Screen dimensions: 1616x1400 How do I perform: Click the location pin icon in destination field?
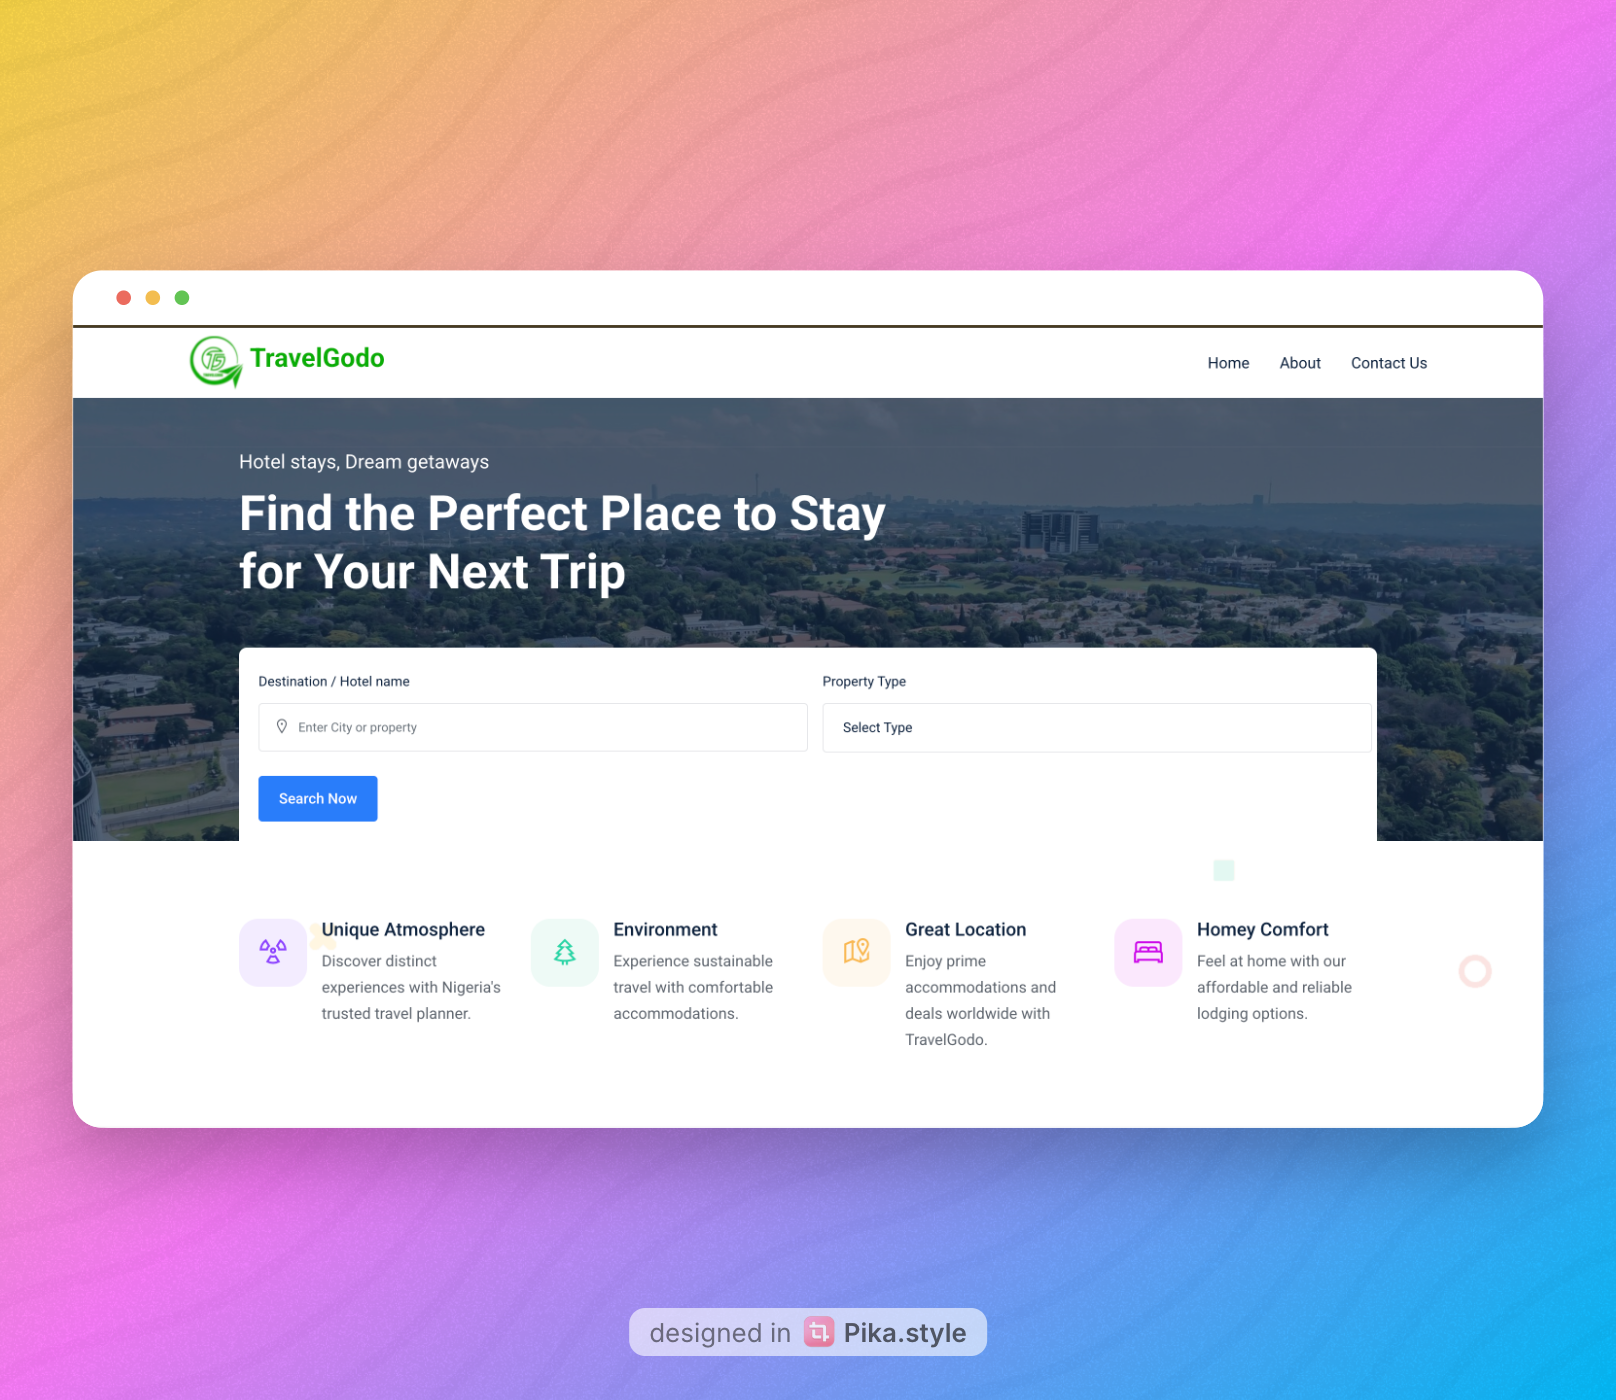point(282,727)
